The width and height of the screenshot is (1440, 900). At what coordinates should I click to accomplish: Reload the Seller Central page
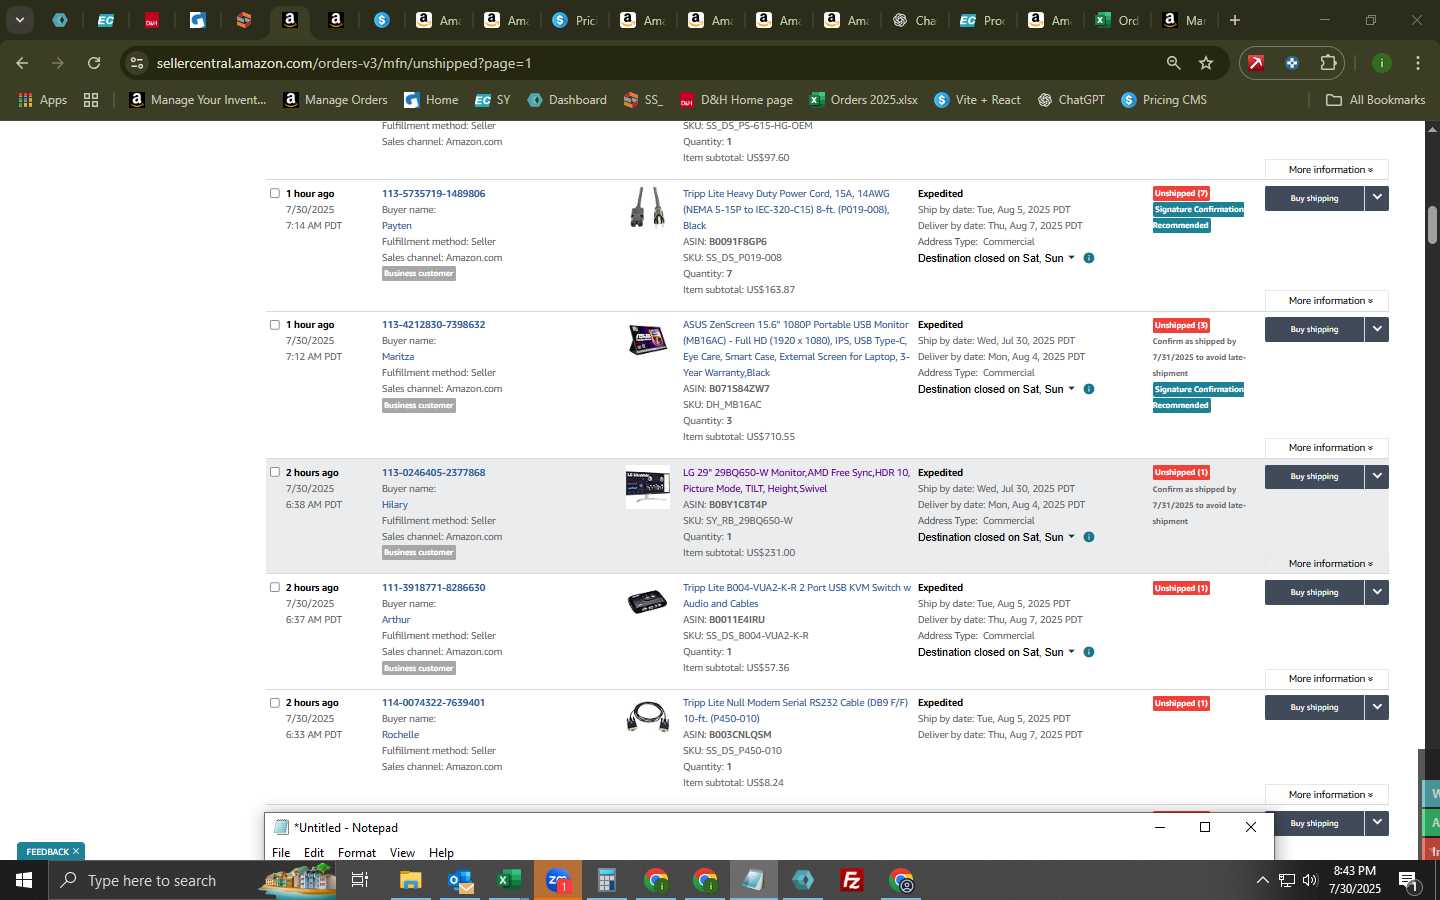[94, 63]
